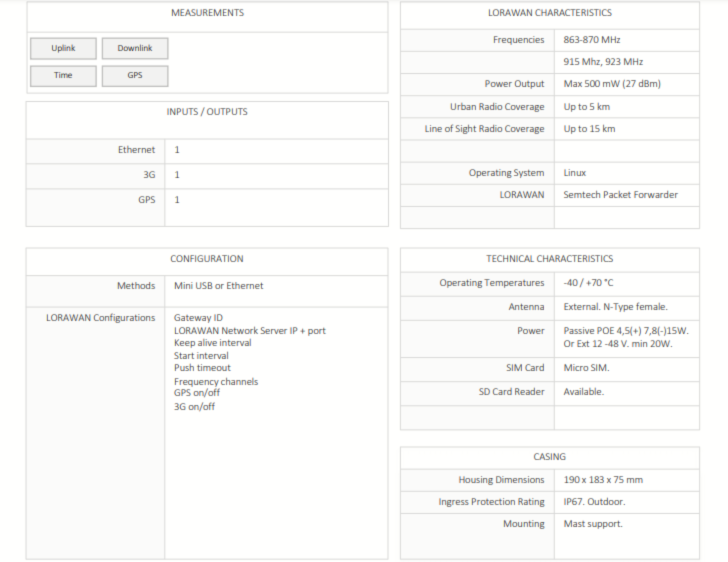Click the Power label in Technical Characteristics
Viewport: 728px width, 562px height.
click(531, 331)
